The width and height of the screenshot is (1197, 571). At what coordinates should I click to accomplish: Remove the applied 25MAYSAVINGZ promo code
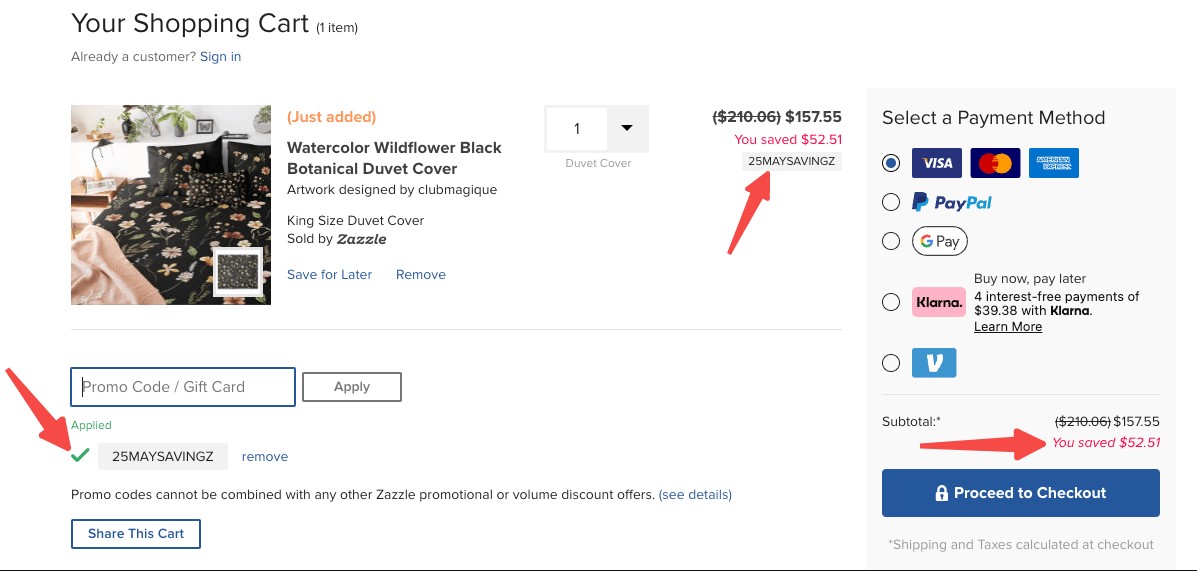(x=265, y=457)
